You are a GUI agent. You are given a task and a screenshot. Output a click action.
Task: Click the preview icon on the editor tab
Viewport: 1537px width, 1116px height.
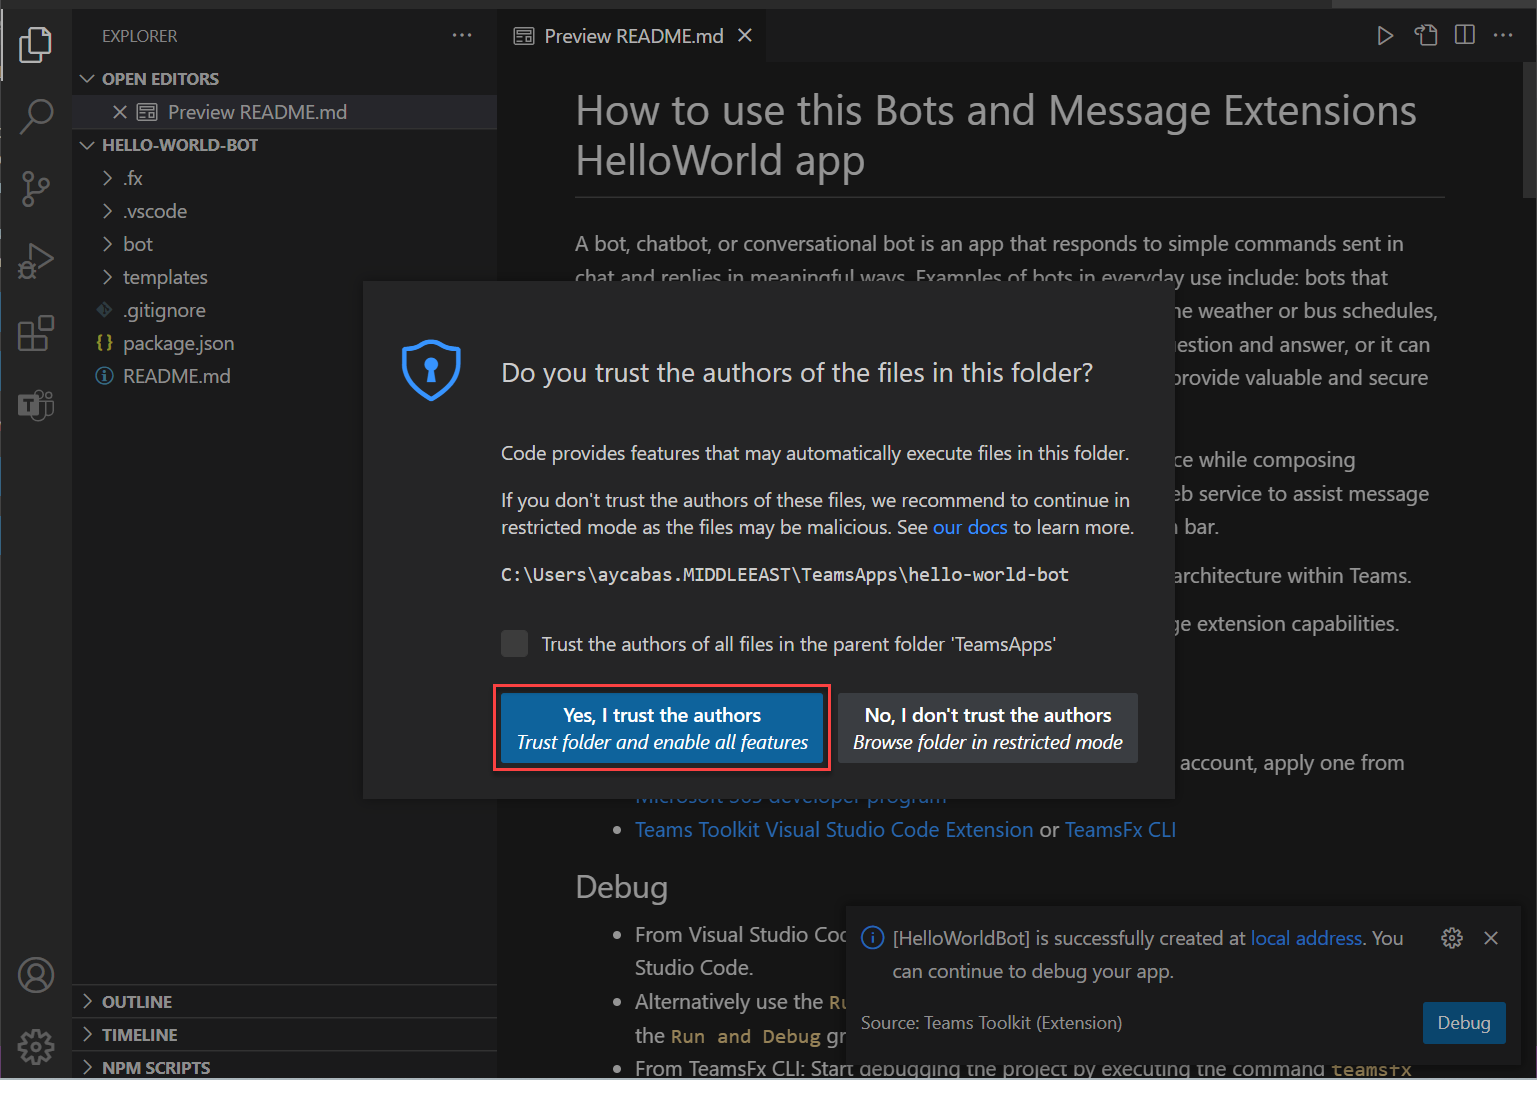pos(524,36)
